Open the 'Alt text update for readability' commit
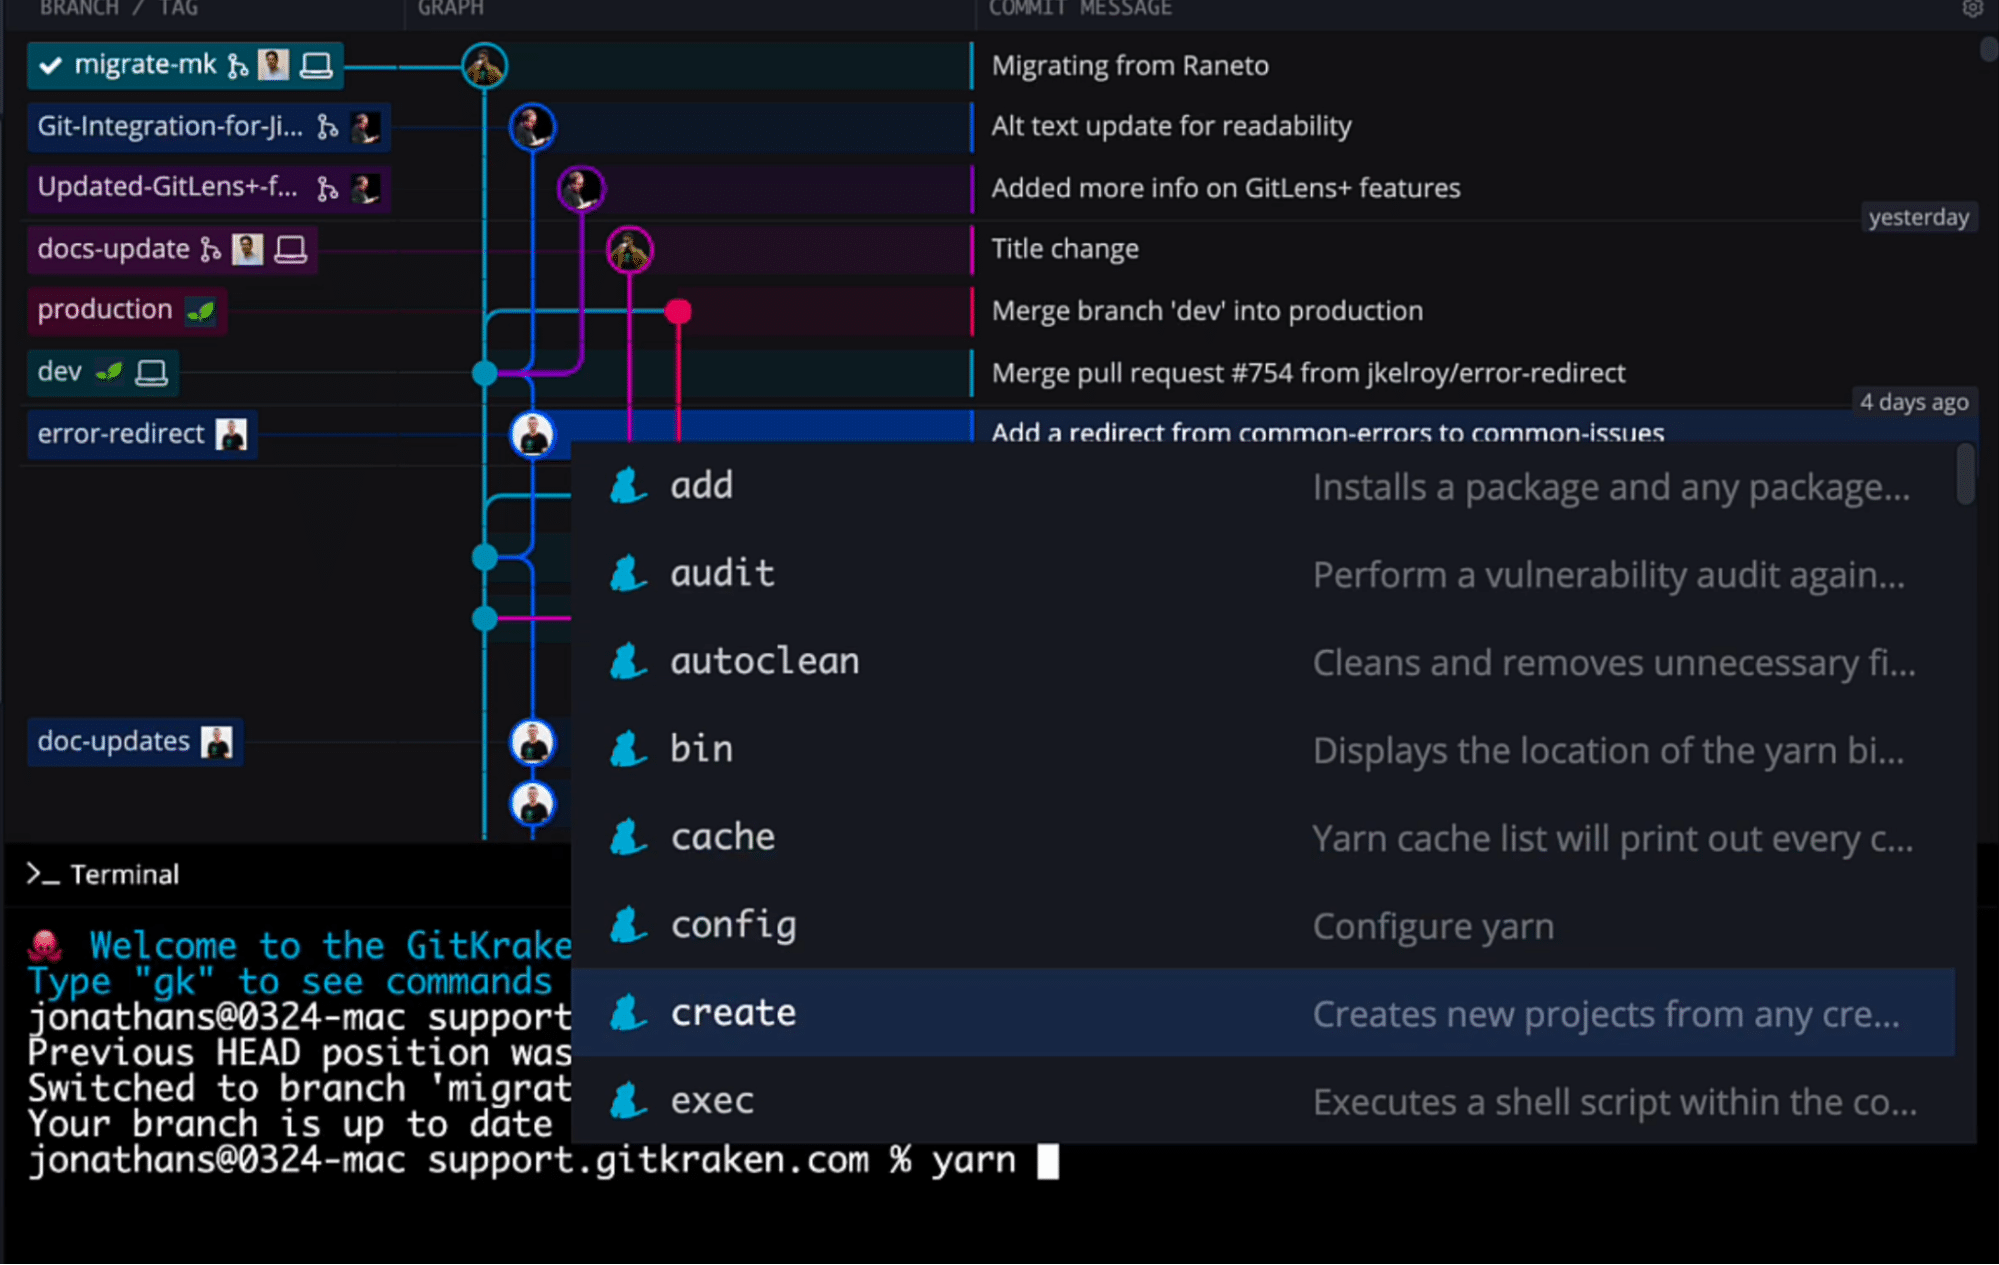The image size is (1999, 1265). click(x=1171, y=126)
